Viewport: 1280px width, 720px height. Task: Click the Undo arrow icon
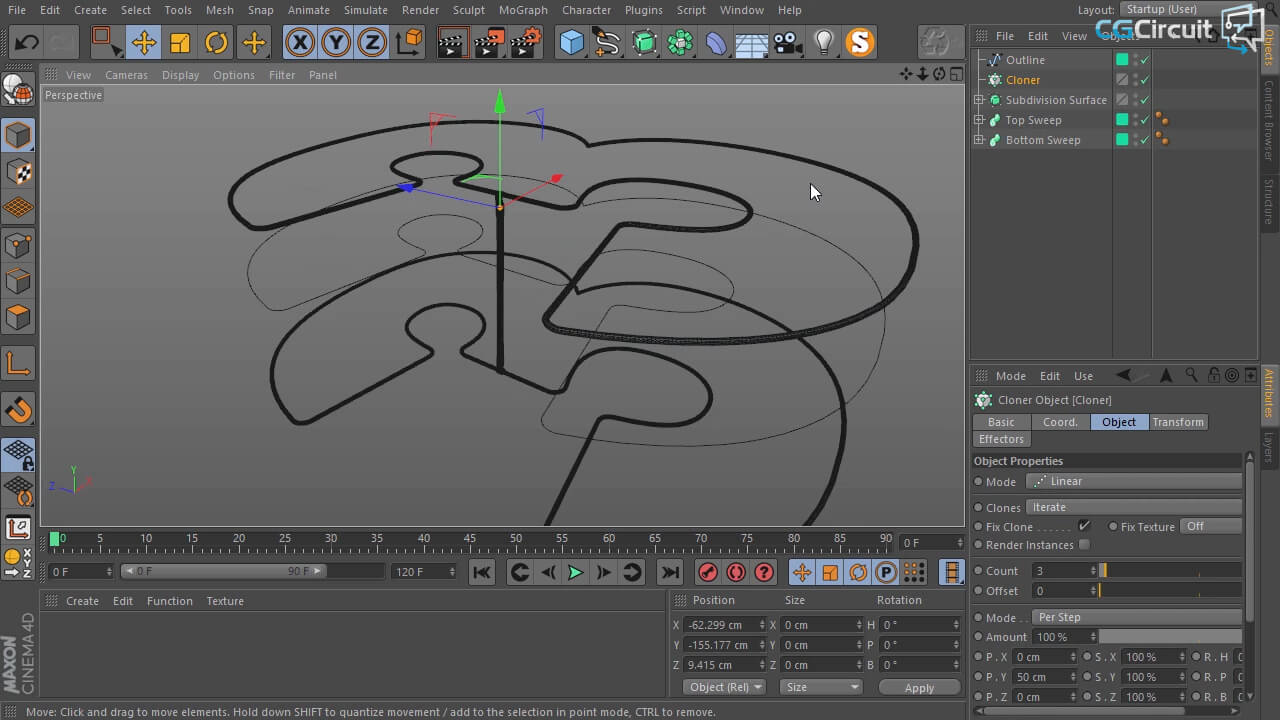[27, 42]
